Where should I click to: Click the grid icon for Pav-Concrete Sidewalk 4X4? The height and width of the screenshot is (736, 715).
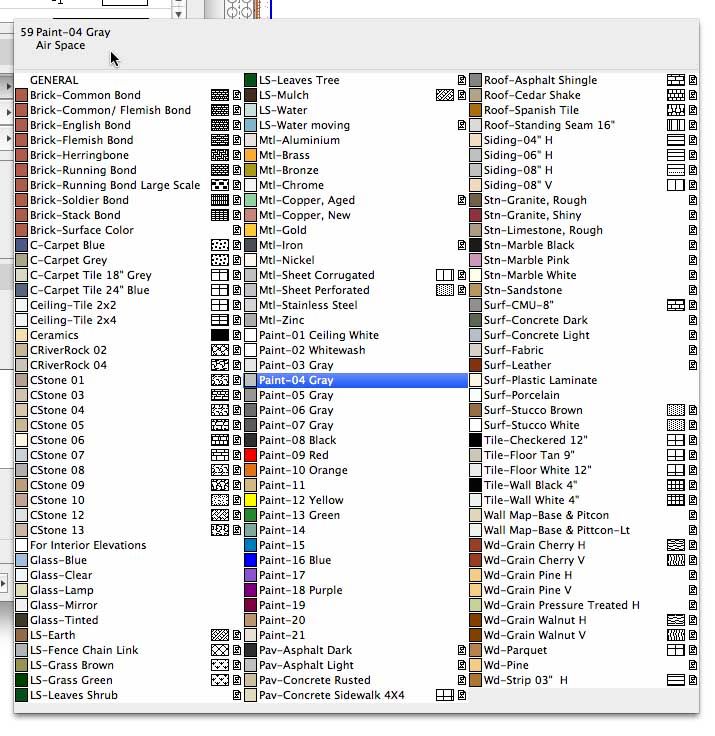click(x=445, y=695)
